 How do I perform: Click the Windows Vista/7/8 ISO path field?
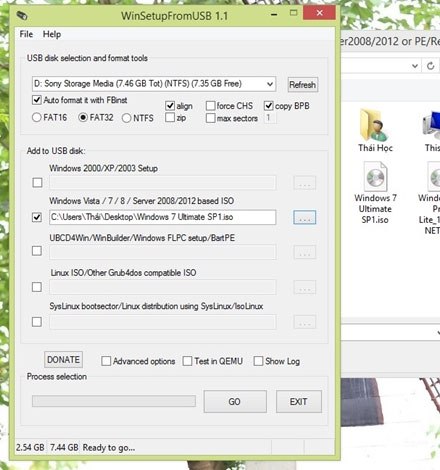pyautogui.click(x=163, y=217)
